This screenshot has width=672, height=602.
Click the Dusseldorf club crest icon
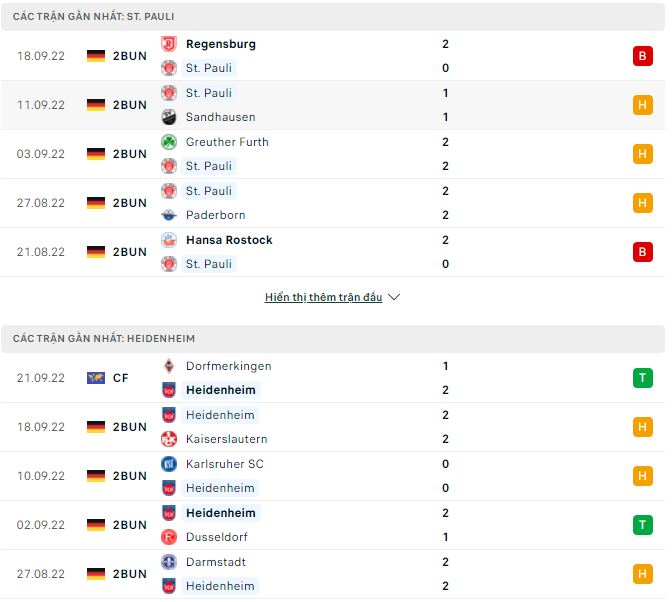pos(168,537)
